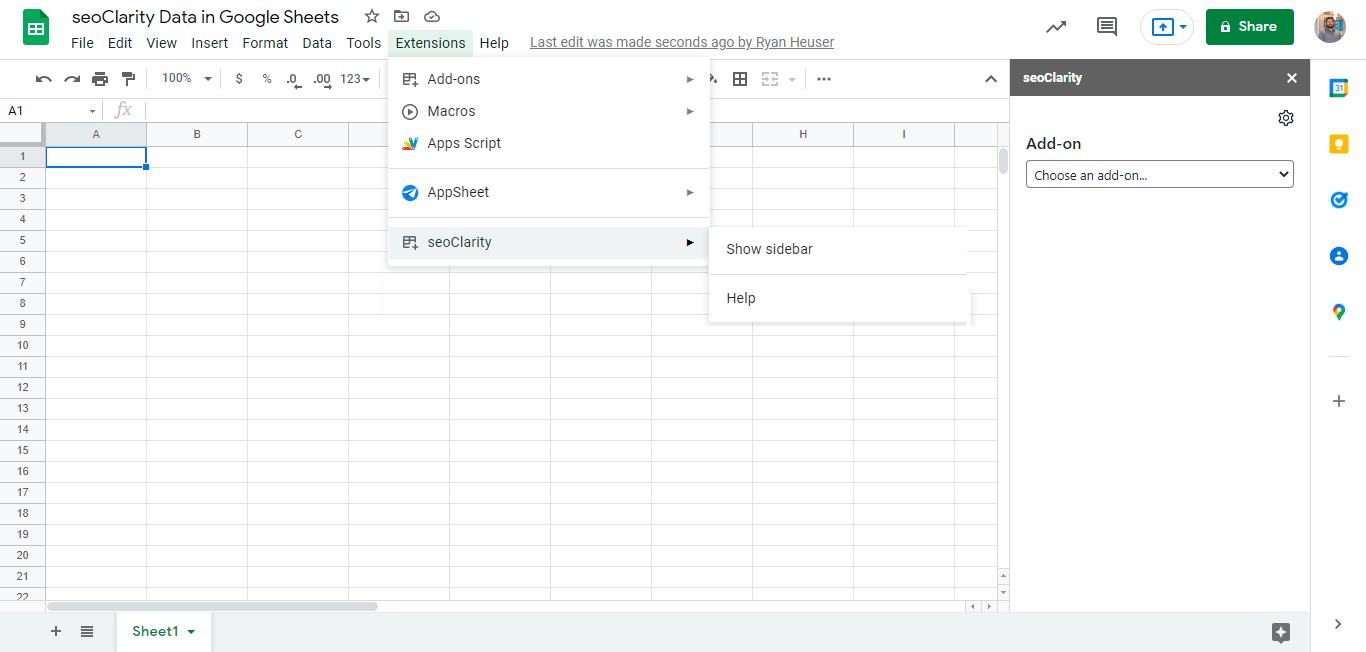Image resolution: width=1366 pixels, height=652 pixels.
Task: Open the last edit history link
Action: 682,43
